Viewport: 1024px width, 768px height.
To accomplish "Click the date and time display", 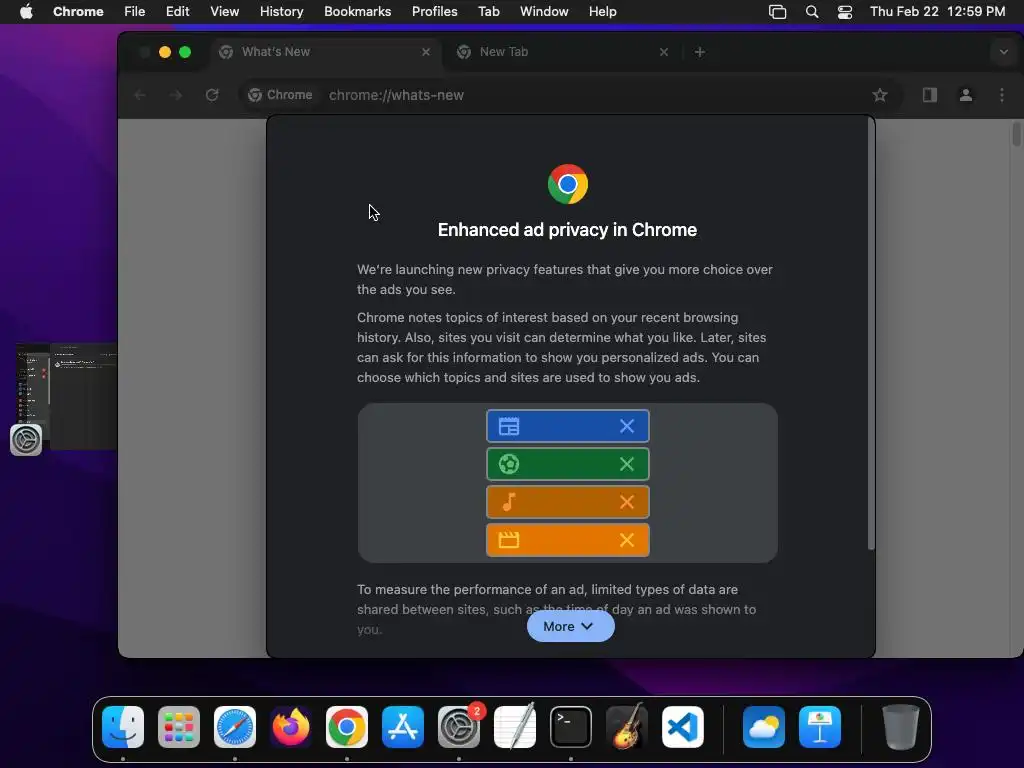I will 937,12.
